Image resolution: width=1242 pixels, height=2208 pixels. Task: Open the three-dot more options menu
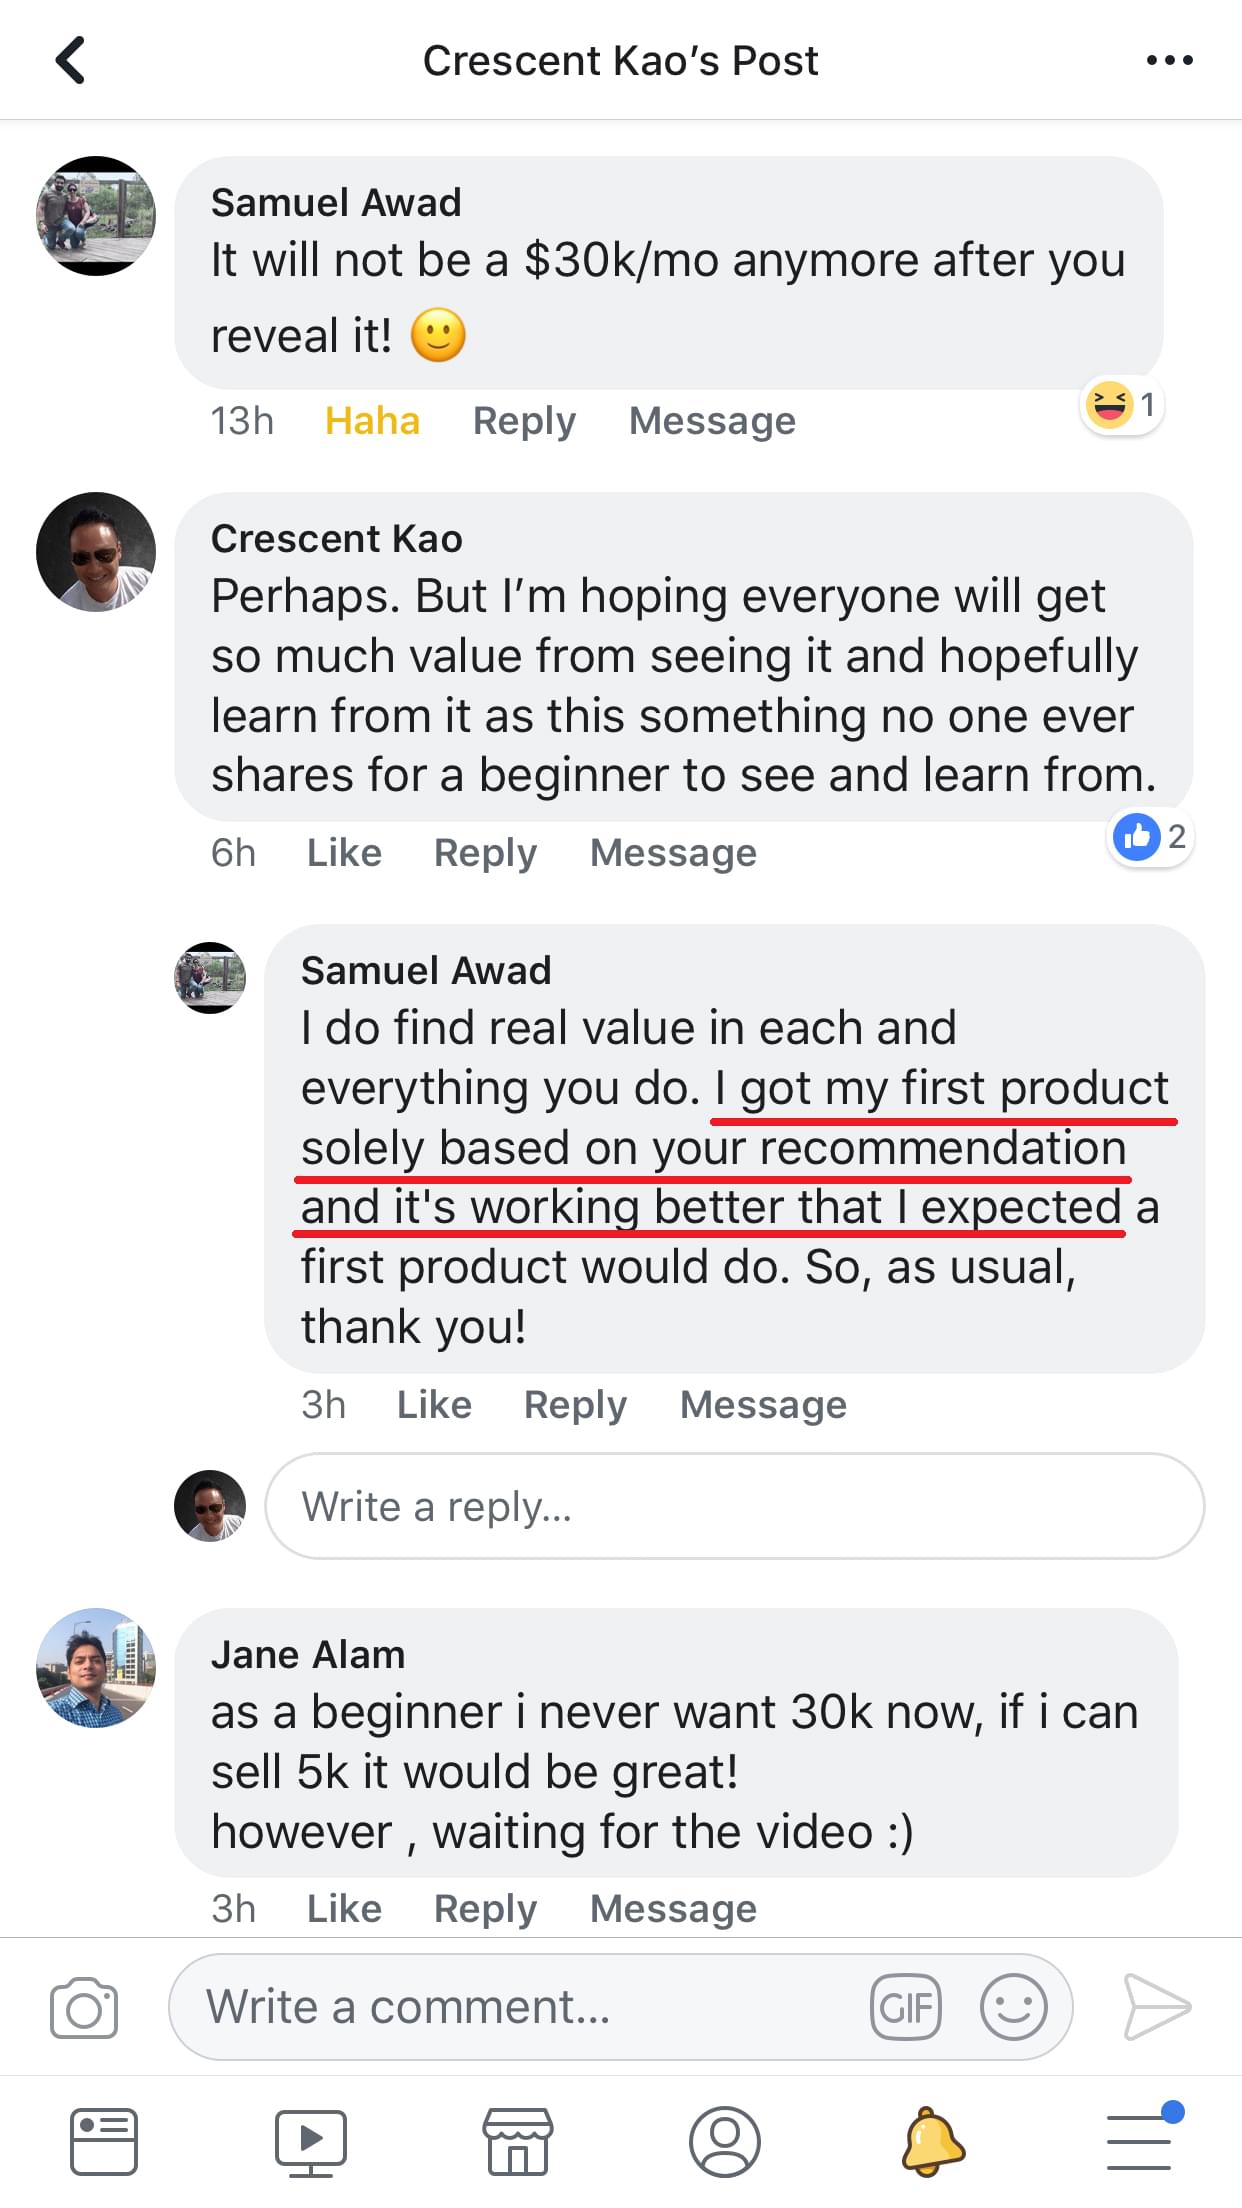point(1169,60)
